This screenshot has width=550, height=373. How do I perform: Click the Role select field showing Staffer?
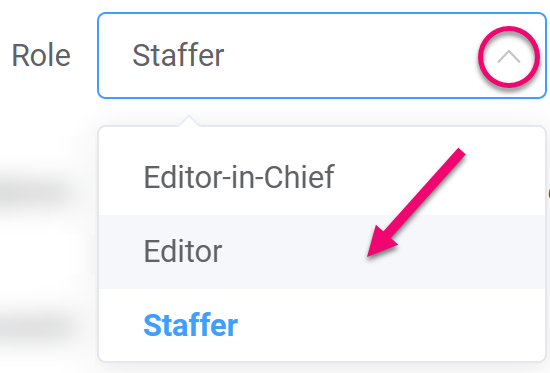pyautogui.click(x=322, y=55)
